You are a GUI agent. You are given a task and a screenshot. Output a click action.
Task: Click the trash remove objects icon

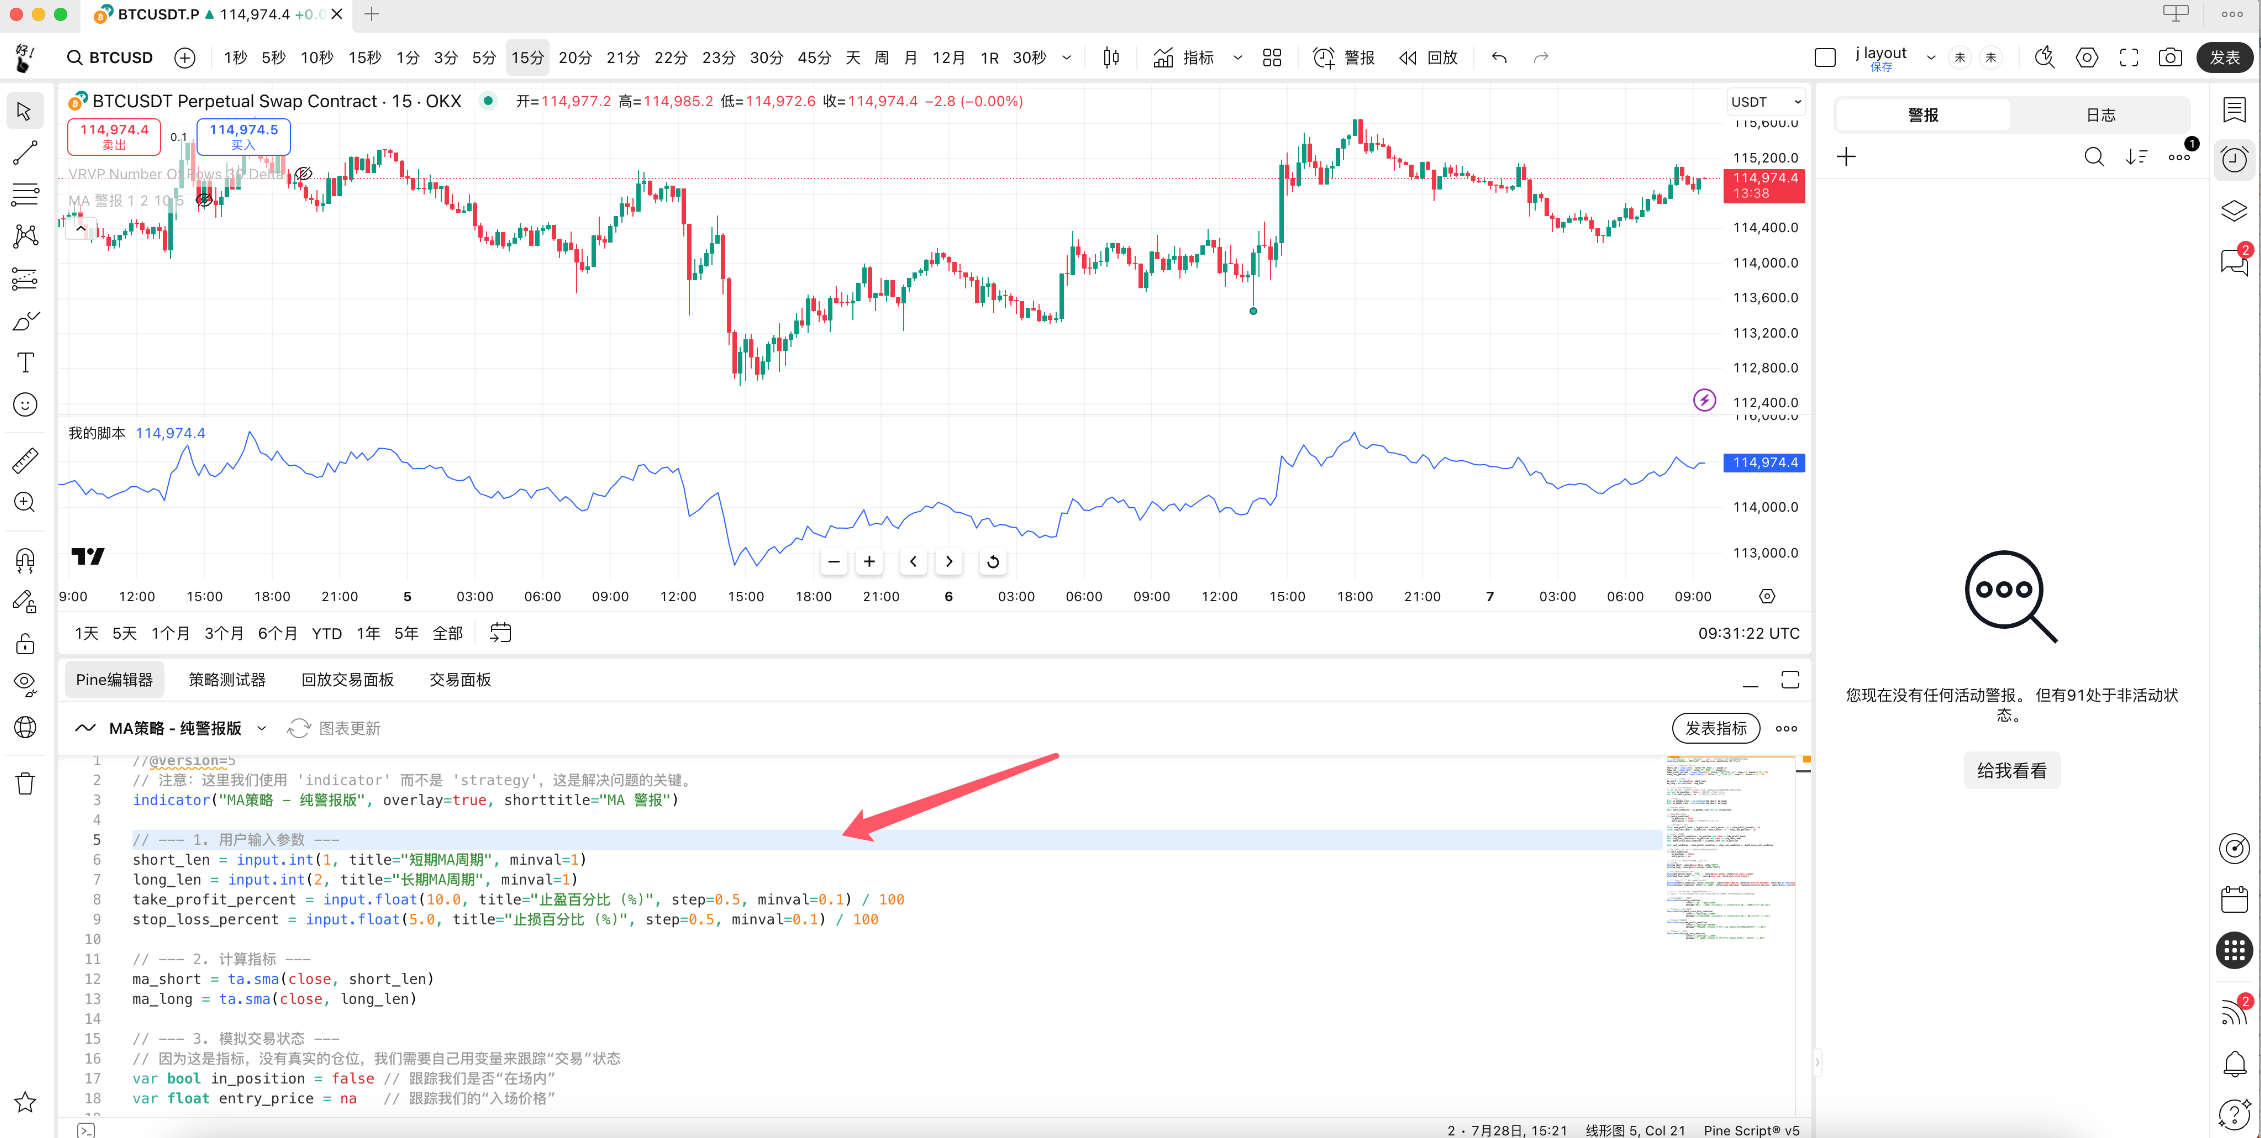(25, 783)
